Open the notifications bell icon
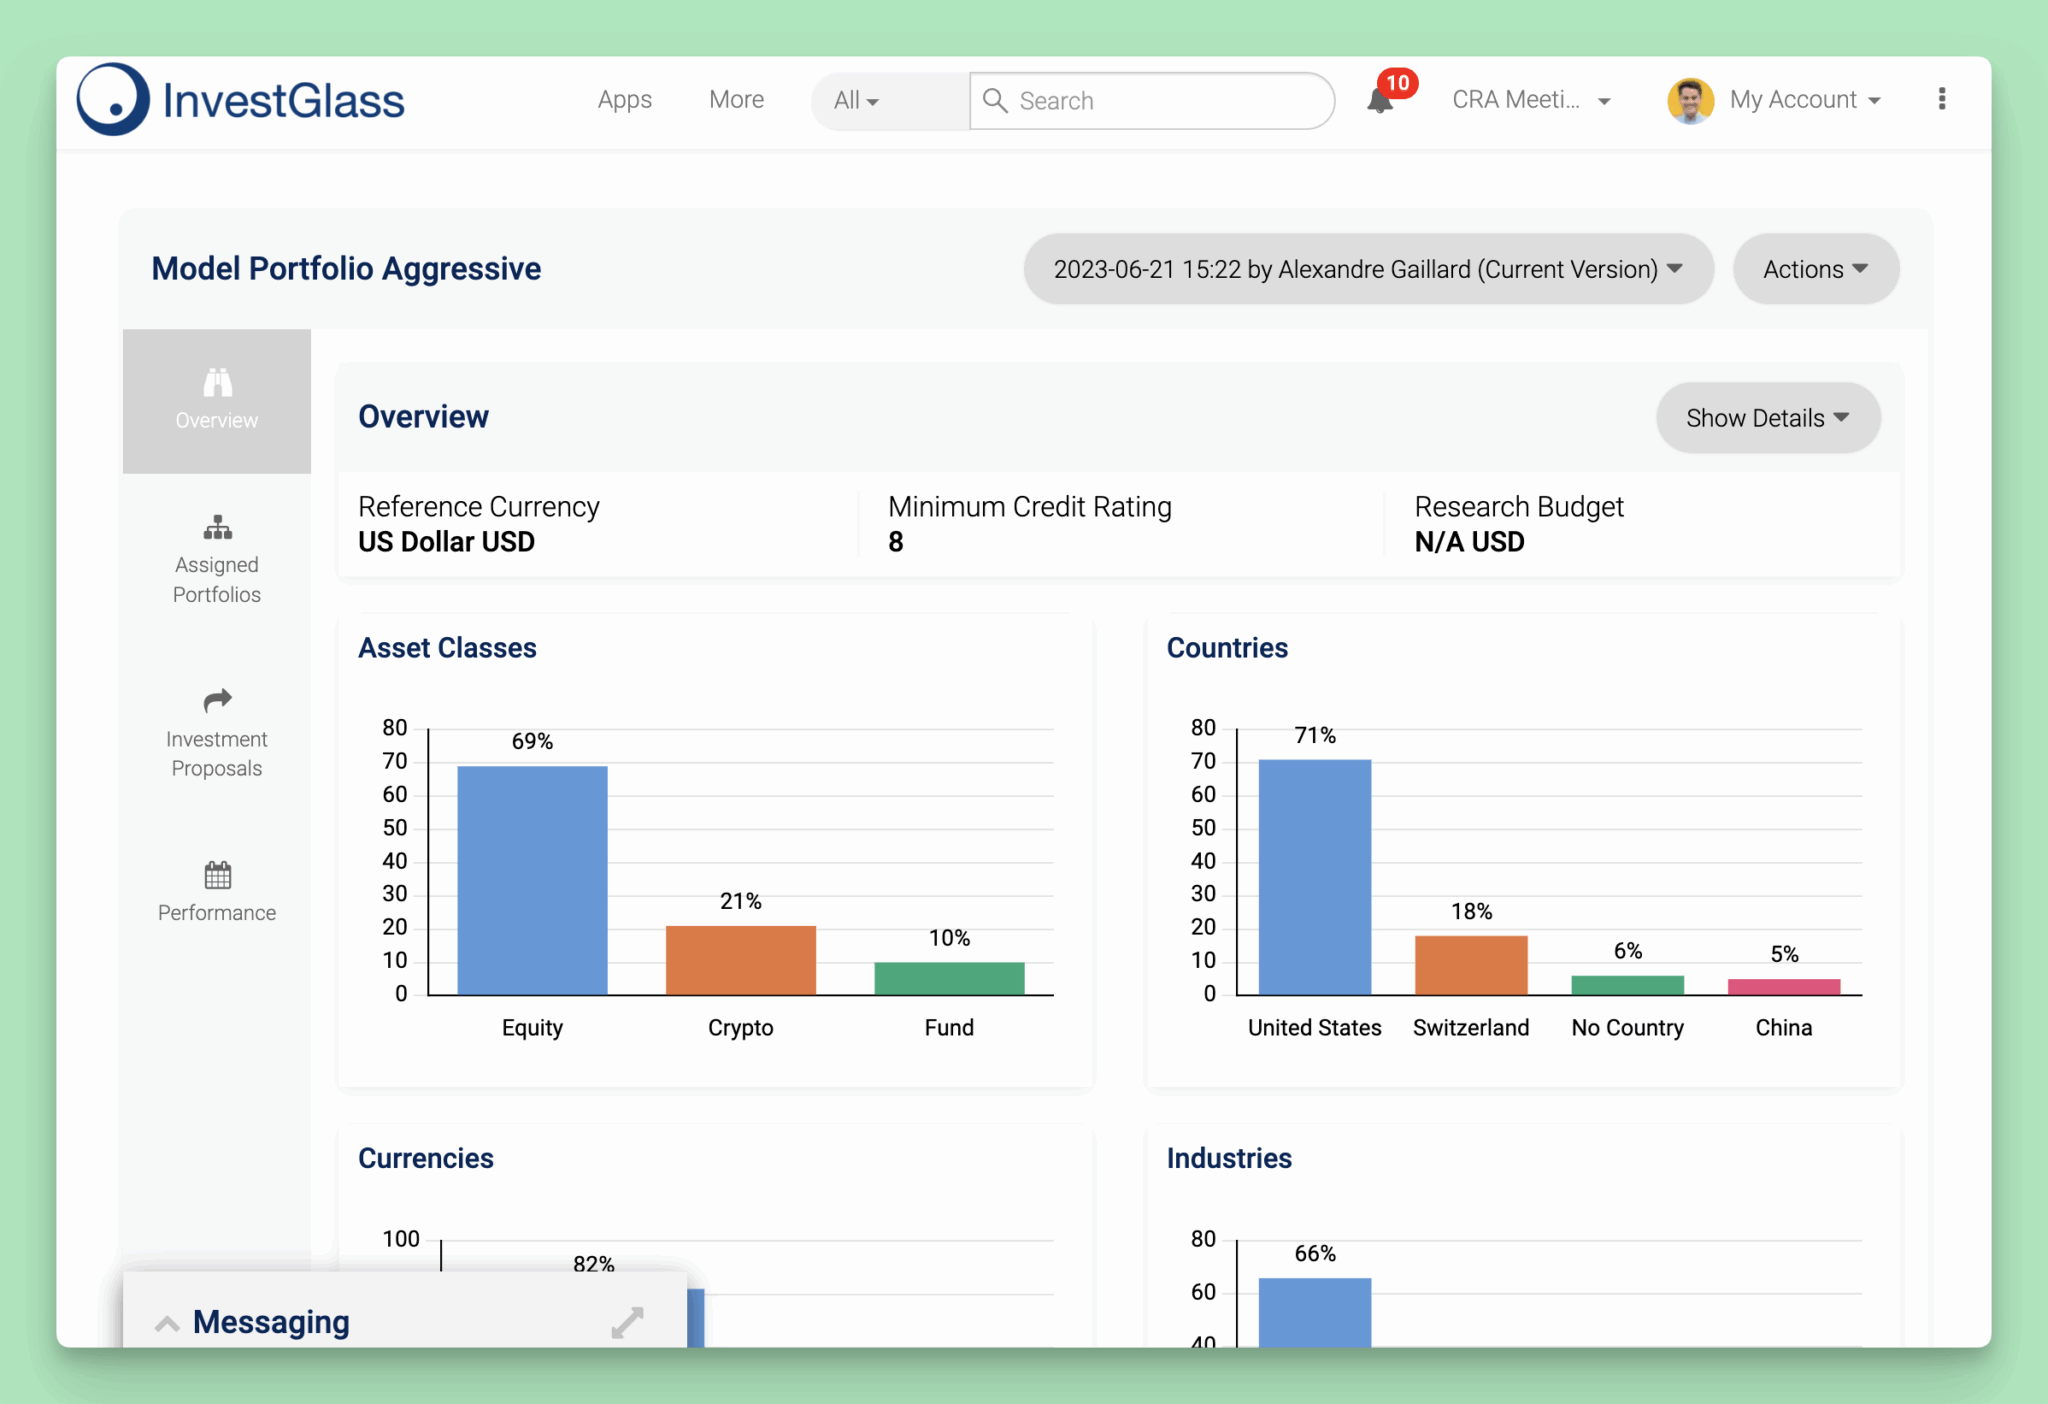2048x1404 pixels. point(1380,100)
